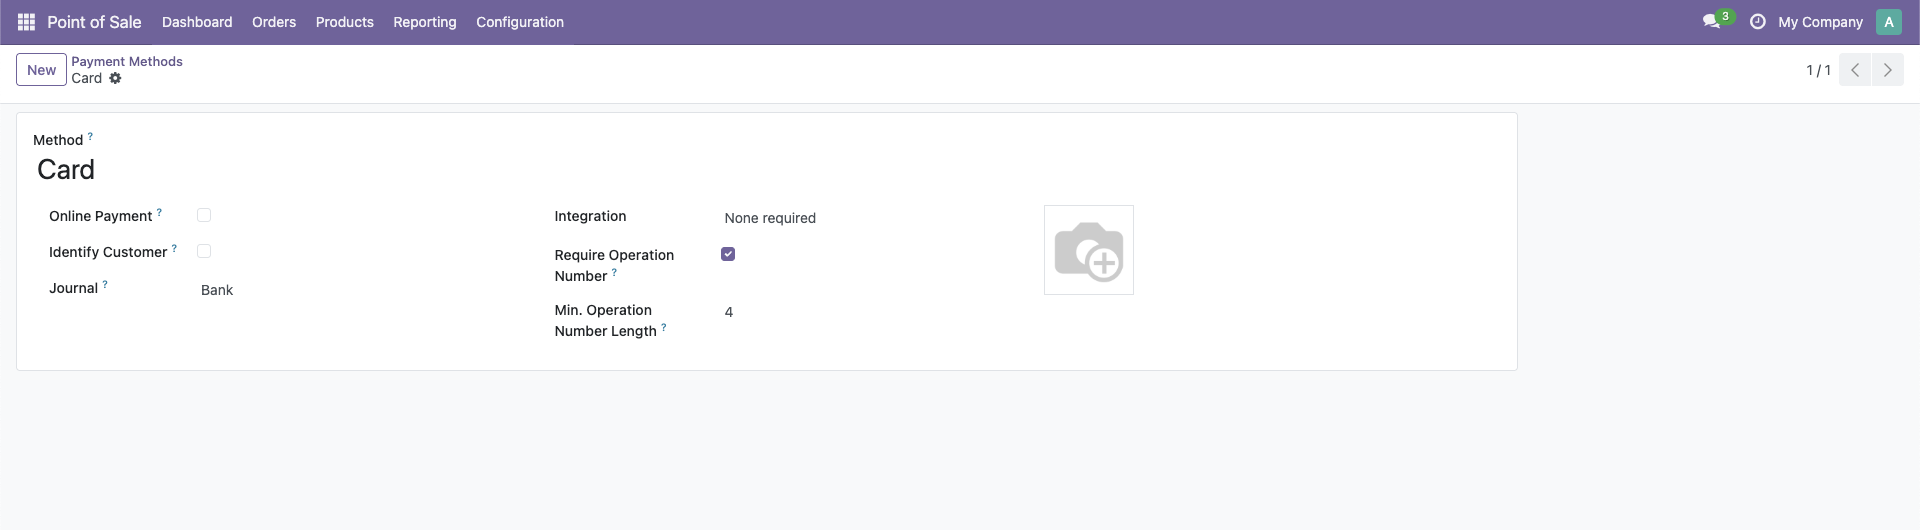Show help tooltip for Journal
1920x530 pixels.
tap(105, 284)
